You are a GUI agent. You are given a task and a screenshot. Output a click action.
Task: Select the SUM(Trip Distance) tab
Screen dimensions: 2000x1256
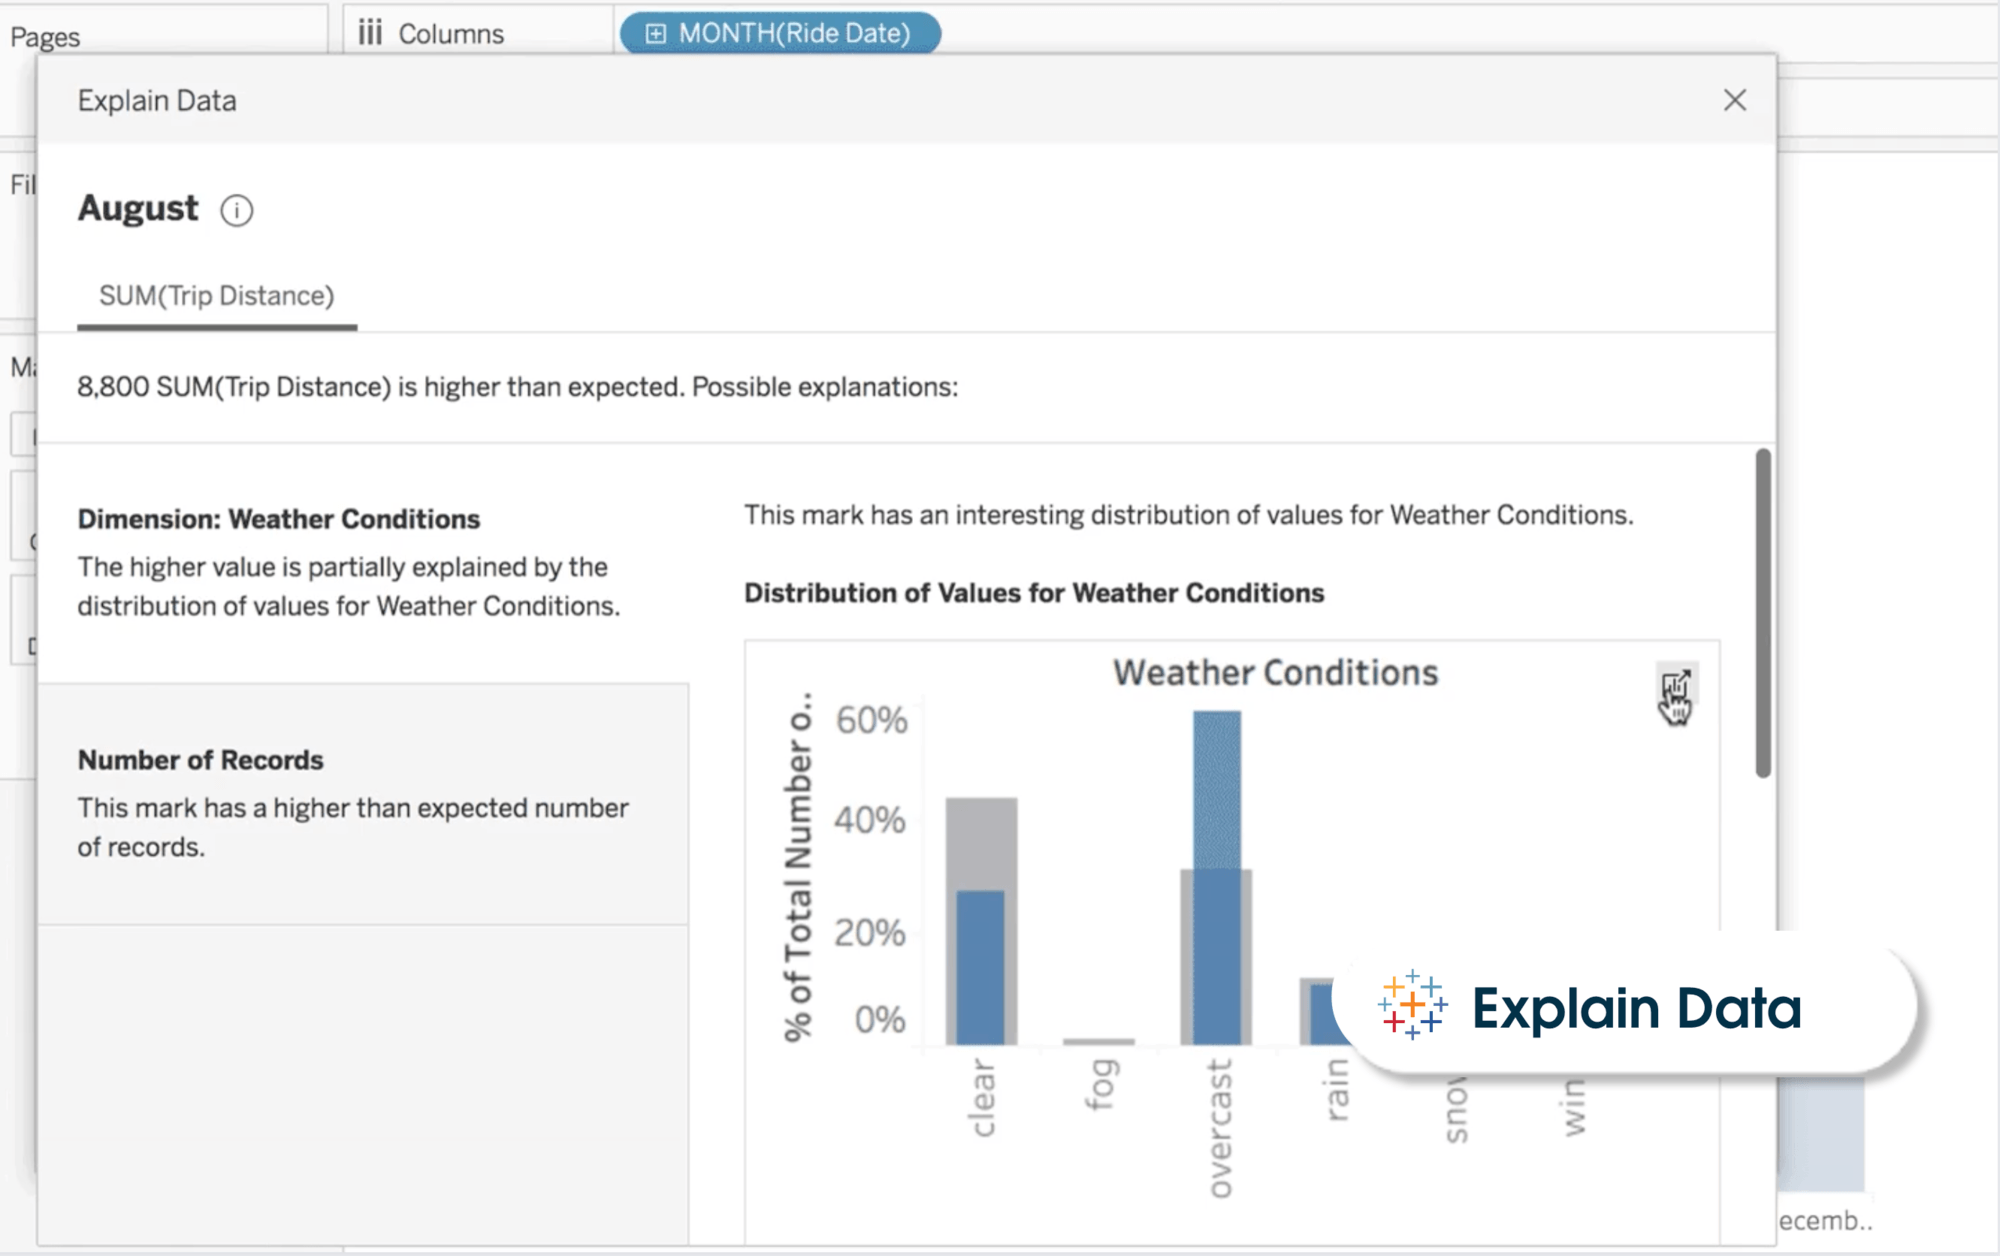[217, 296]
